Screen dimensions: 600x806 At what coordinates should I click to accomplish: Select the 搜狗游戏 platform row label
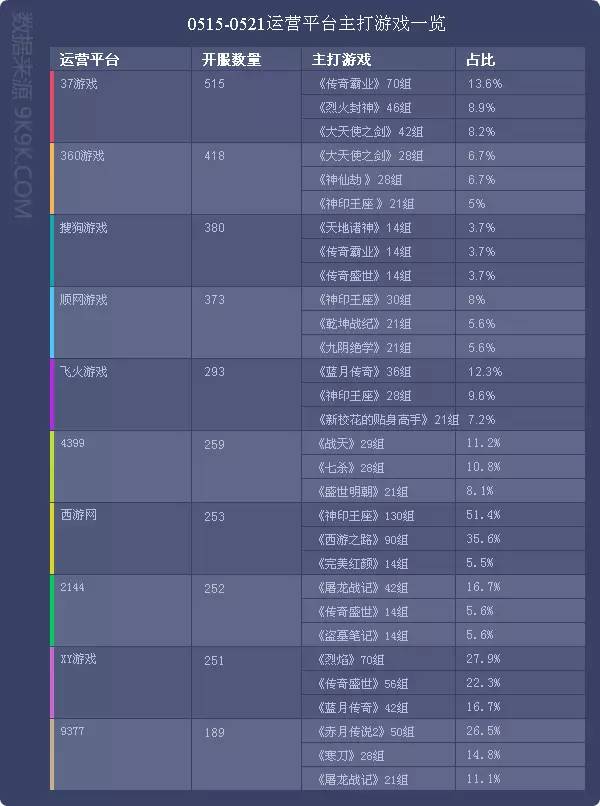pos(84,228)
